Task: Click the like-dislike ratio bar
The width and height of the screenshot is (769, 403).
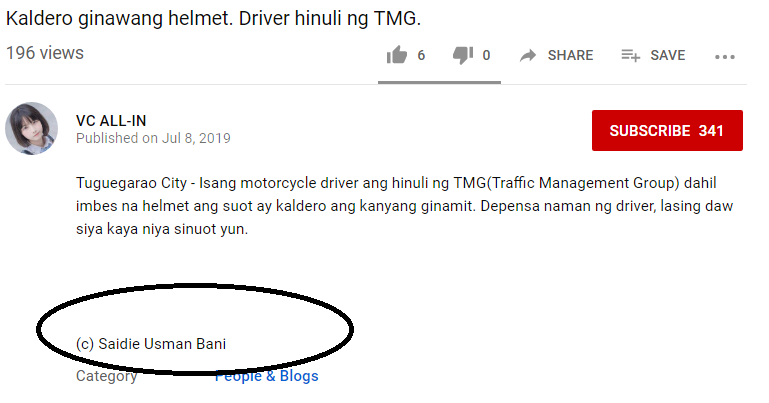Action: click(439, 82)
